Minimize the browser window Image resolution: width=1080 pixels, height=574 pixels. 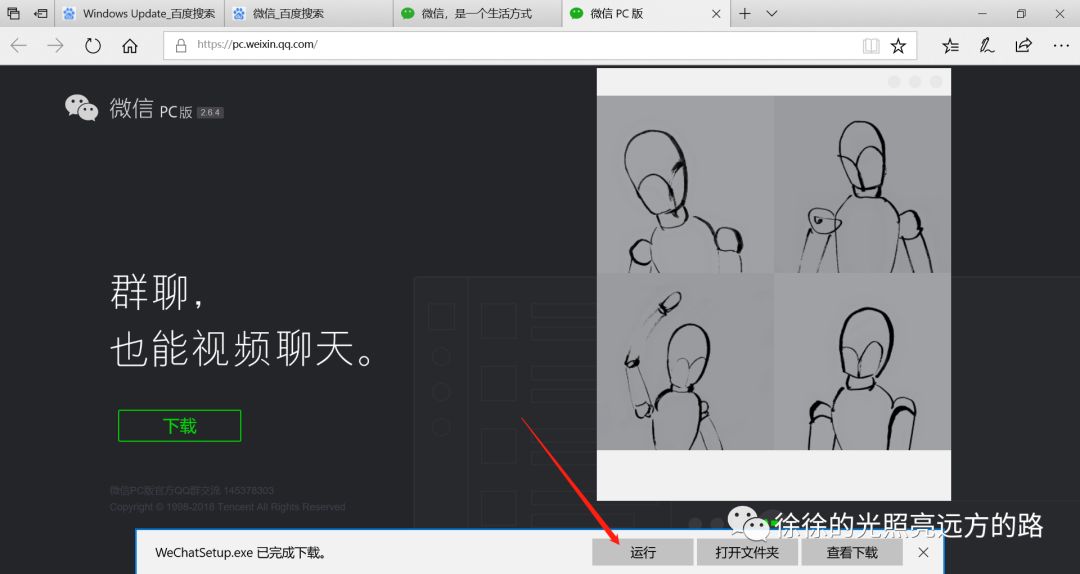pyautogui.click(x=982, y=13)
